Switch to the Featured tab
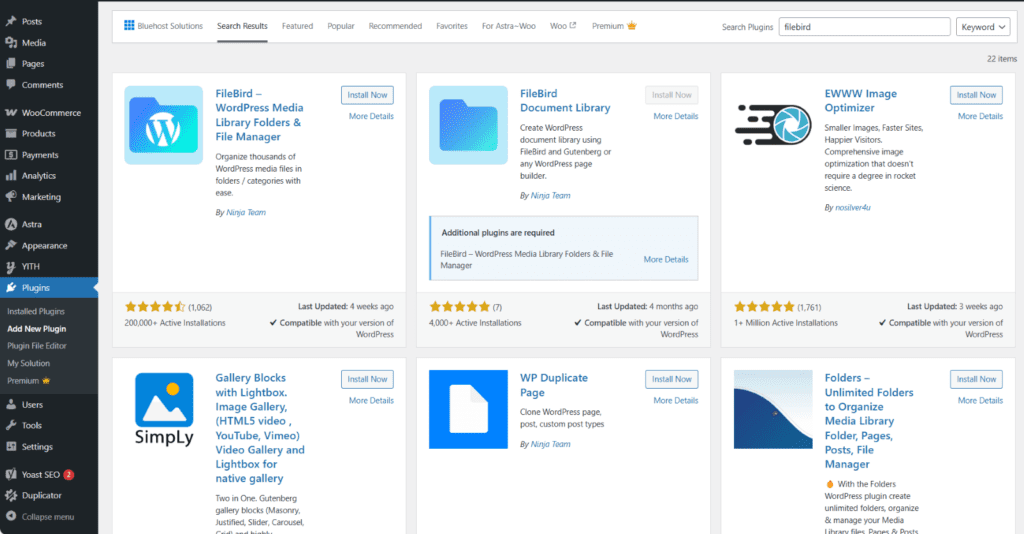 (298, 26)
